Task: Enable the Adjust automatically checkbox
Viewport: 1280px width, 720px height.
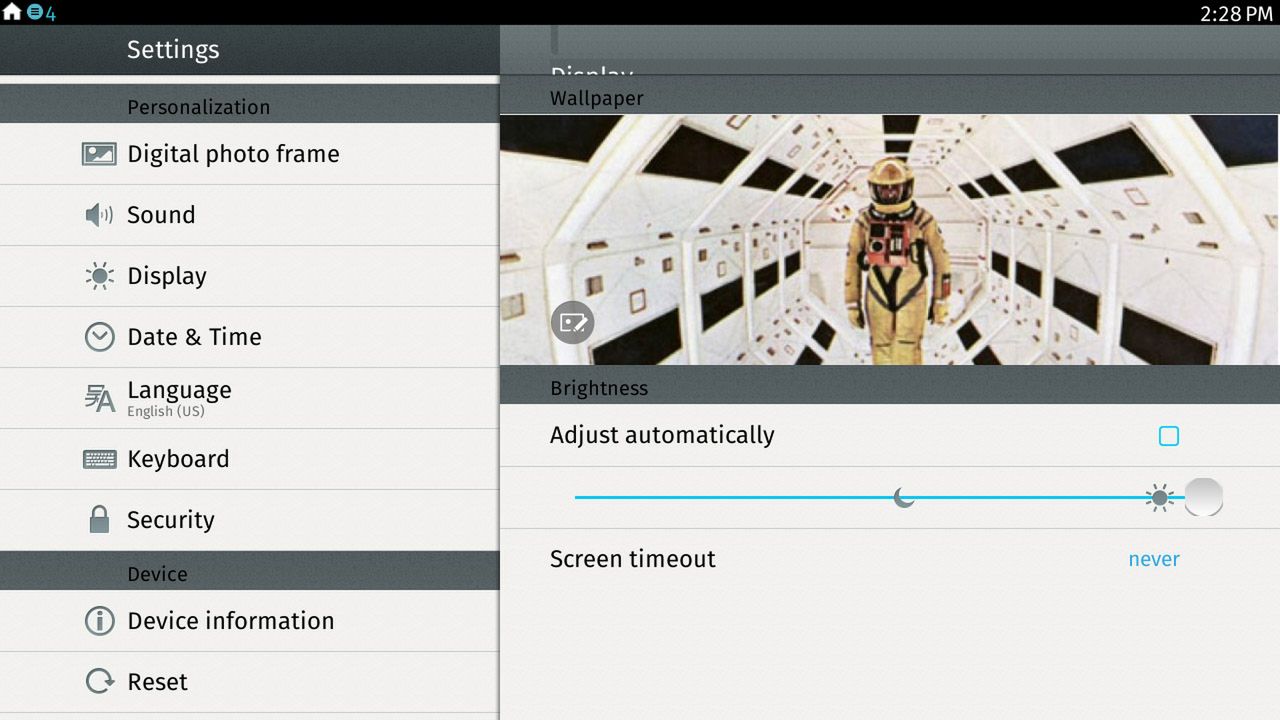Action: coord(1169,436)
